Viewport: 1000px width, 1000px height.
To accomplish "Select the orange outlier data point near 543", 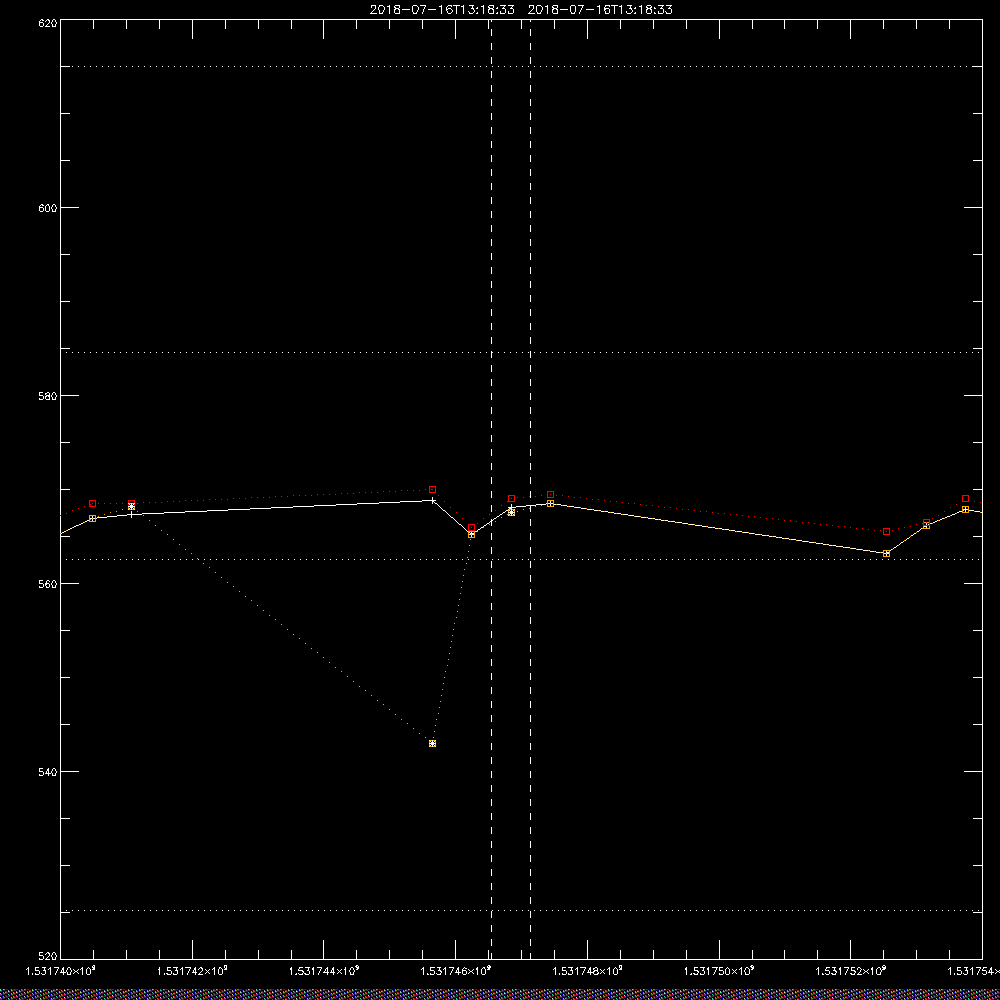I will point(432,744).
